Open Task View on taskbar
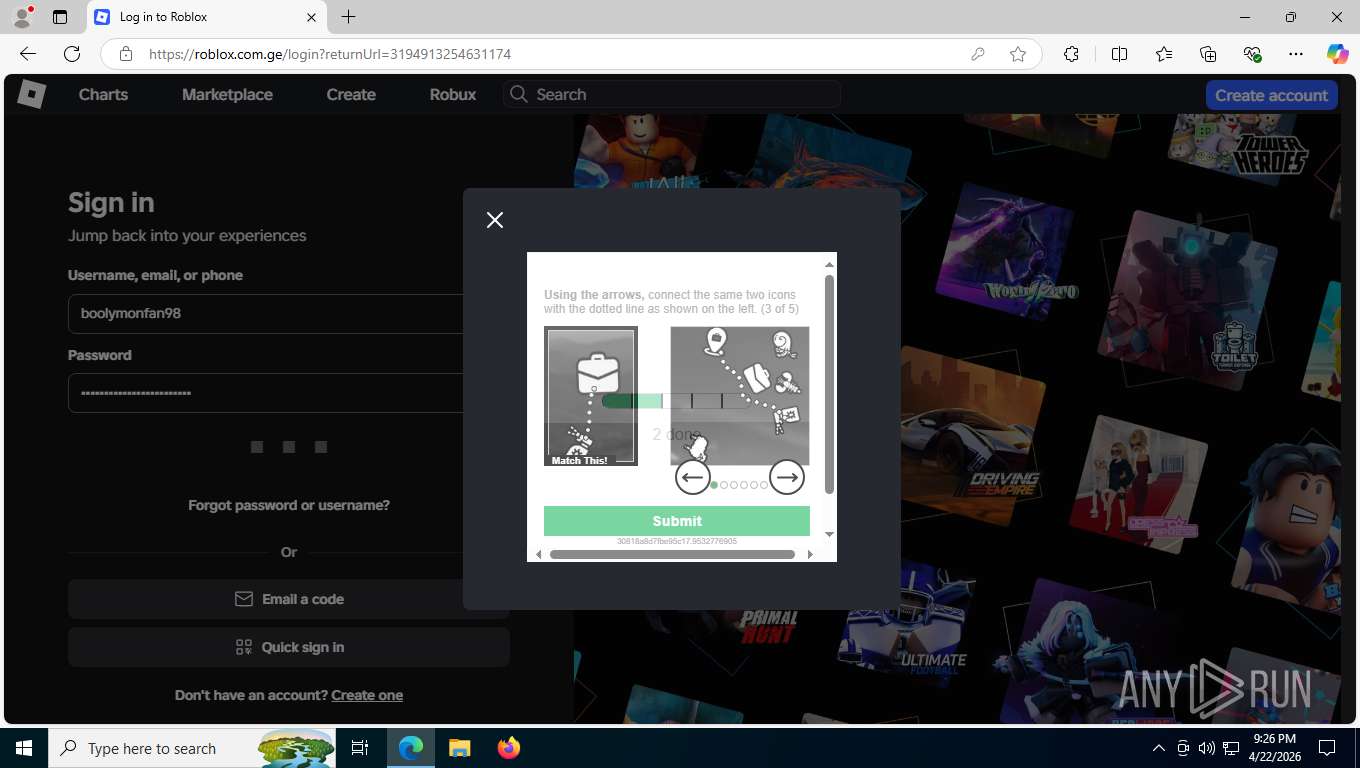The width and height of the screenshot is (1360, 768). coord(360,748)
